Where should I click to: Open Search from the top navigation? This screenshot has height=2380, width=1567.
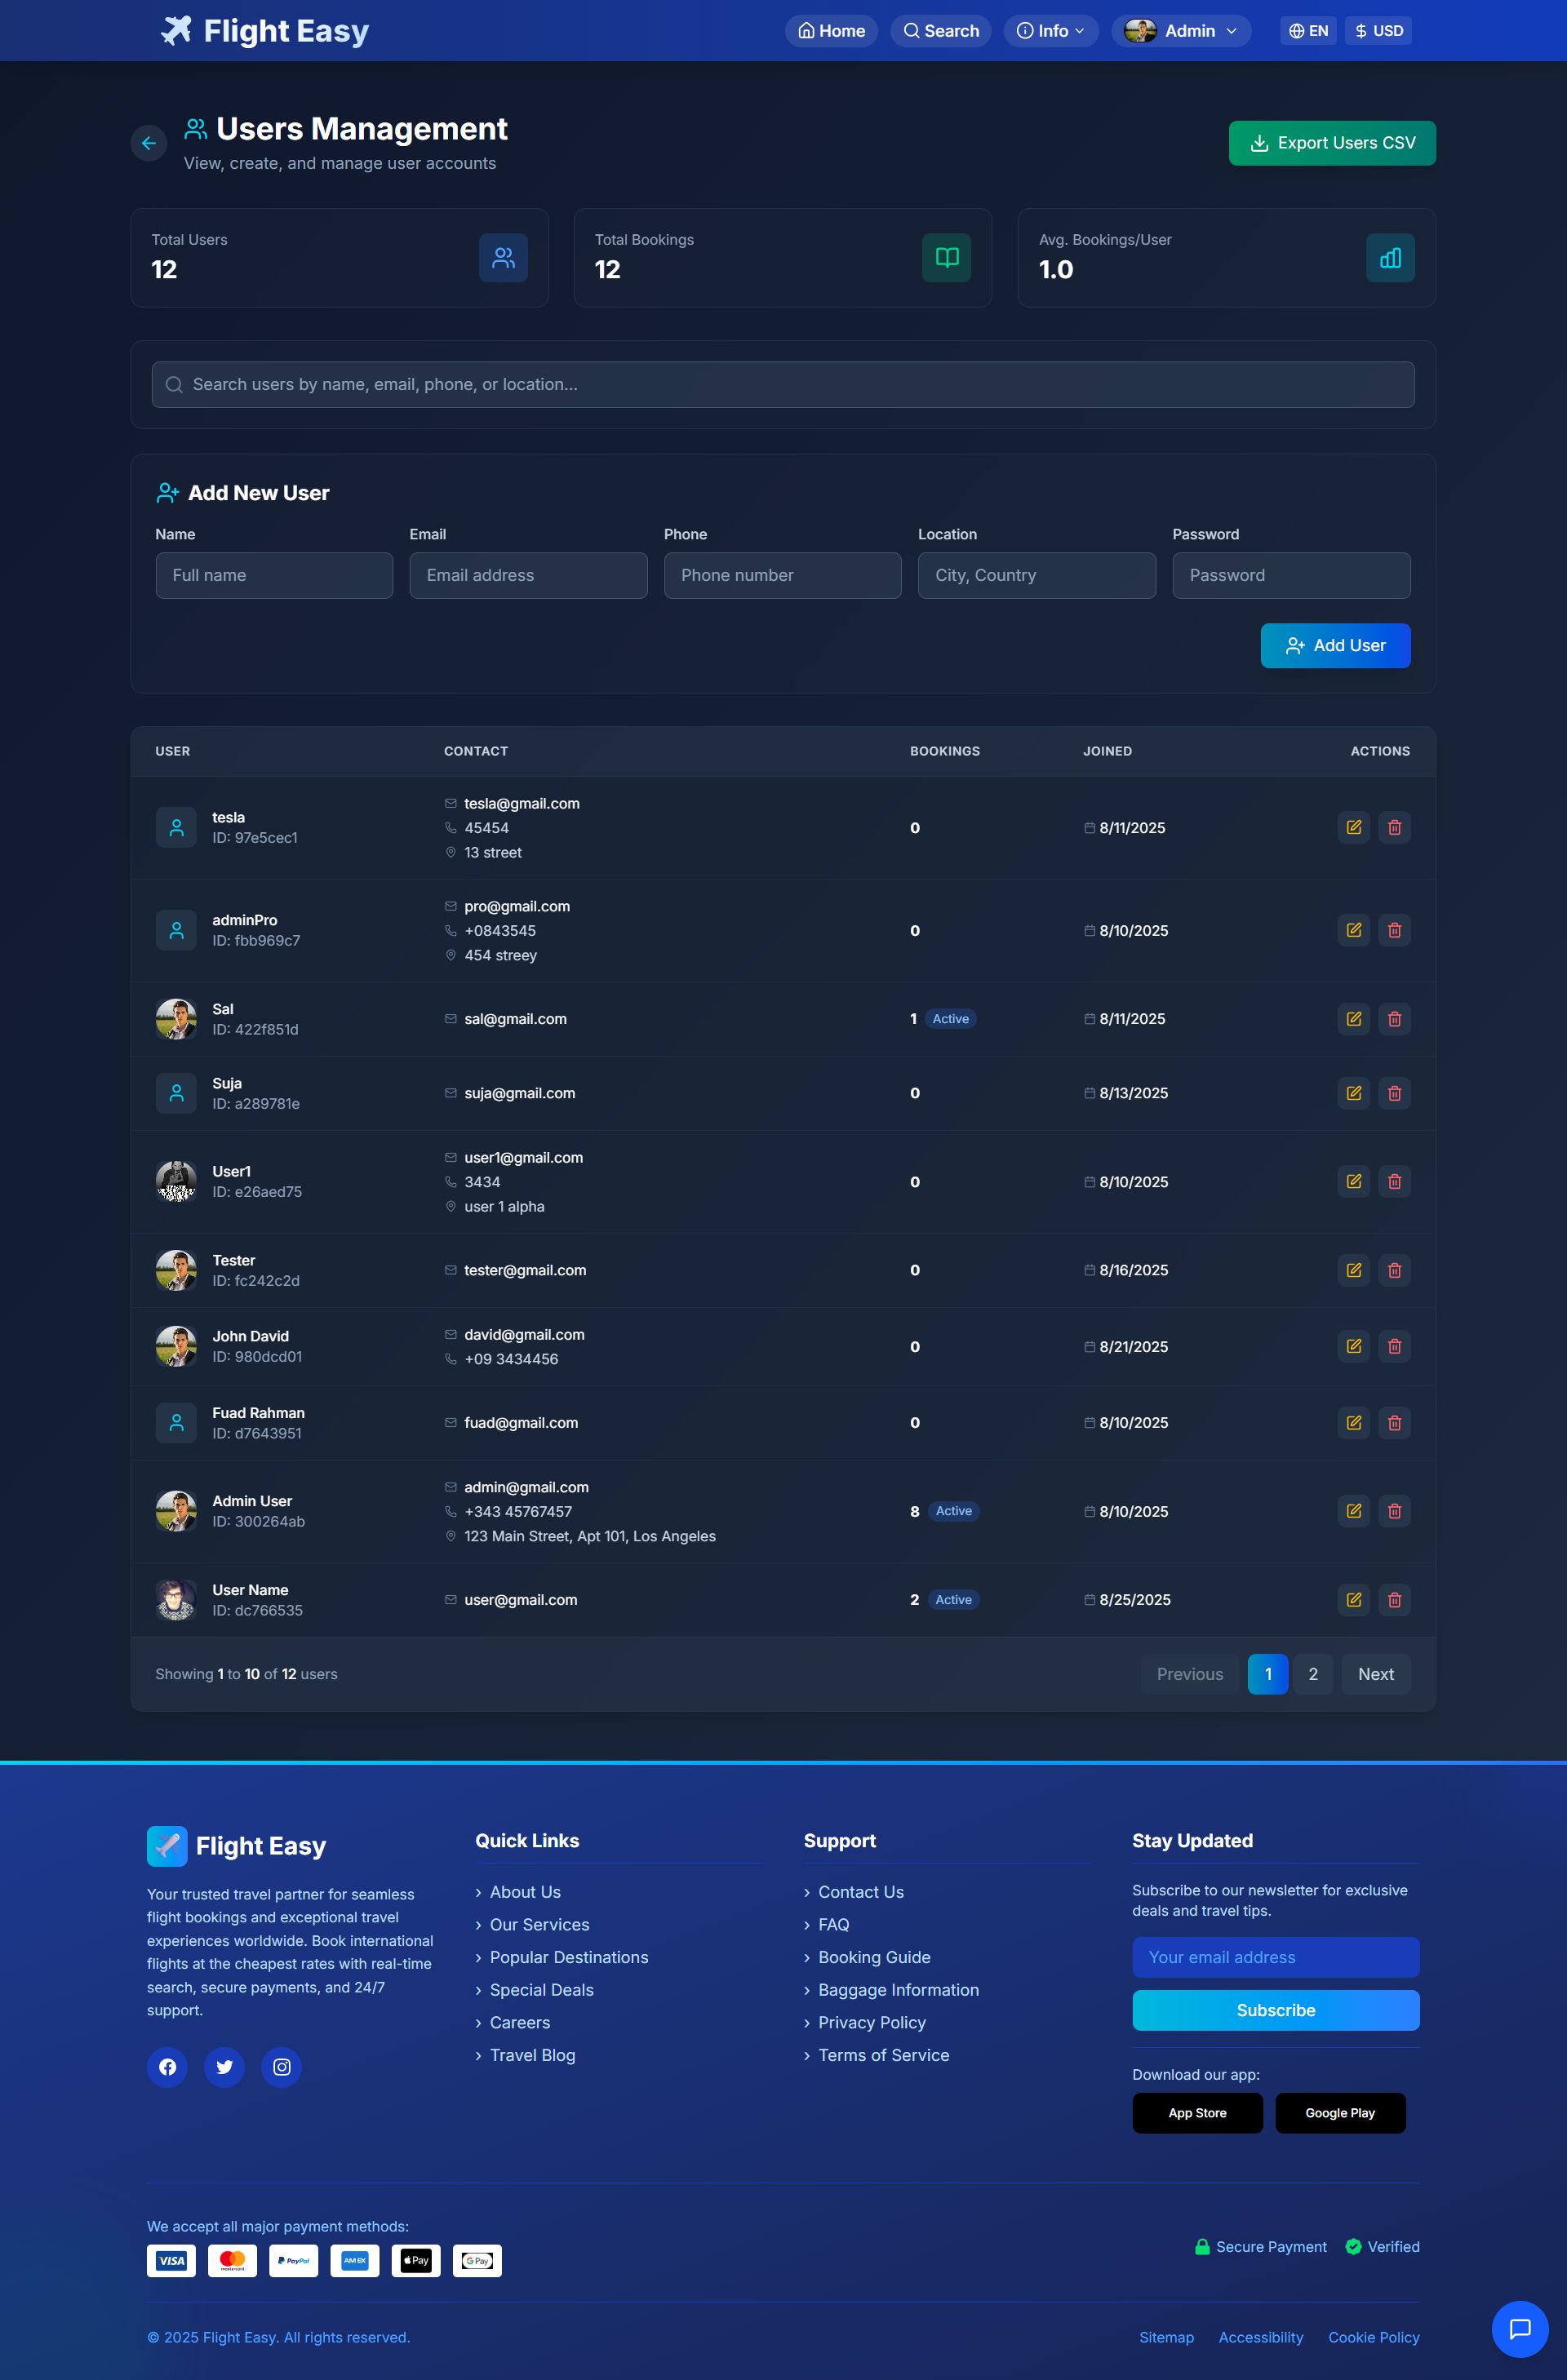coord(940,31)
